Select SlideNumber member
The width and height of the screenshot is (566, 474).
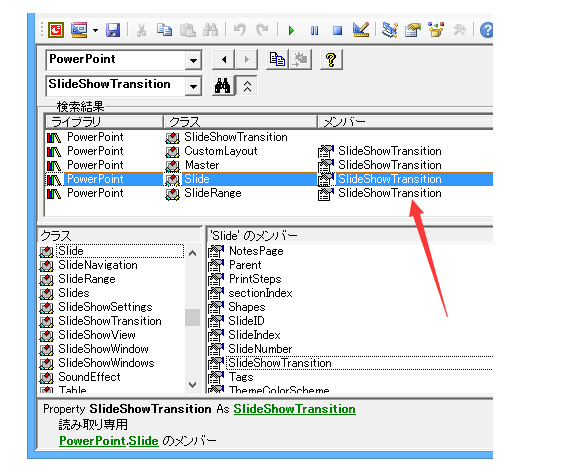click(x=350, y=349)
